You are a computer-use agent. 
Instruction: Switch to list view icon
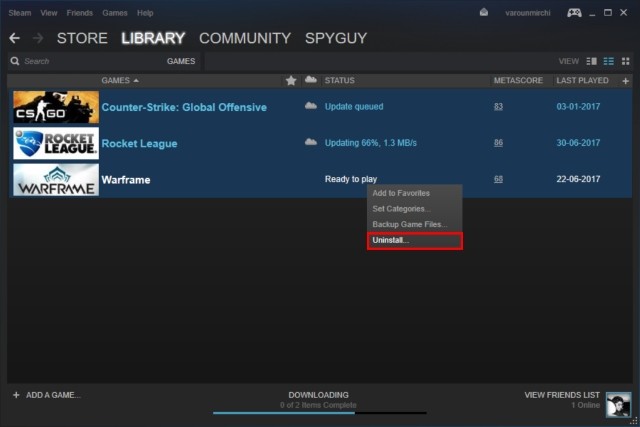[x=609, y=61]
